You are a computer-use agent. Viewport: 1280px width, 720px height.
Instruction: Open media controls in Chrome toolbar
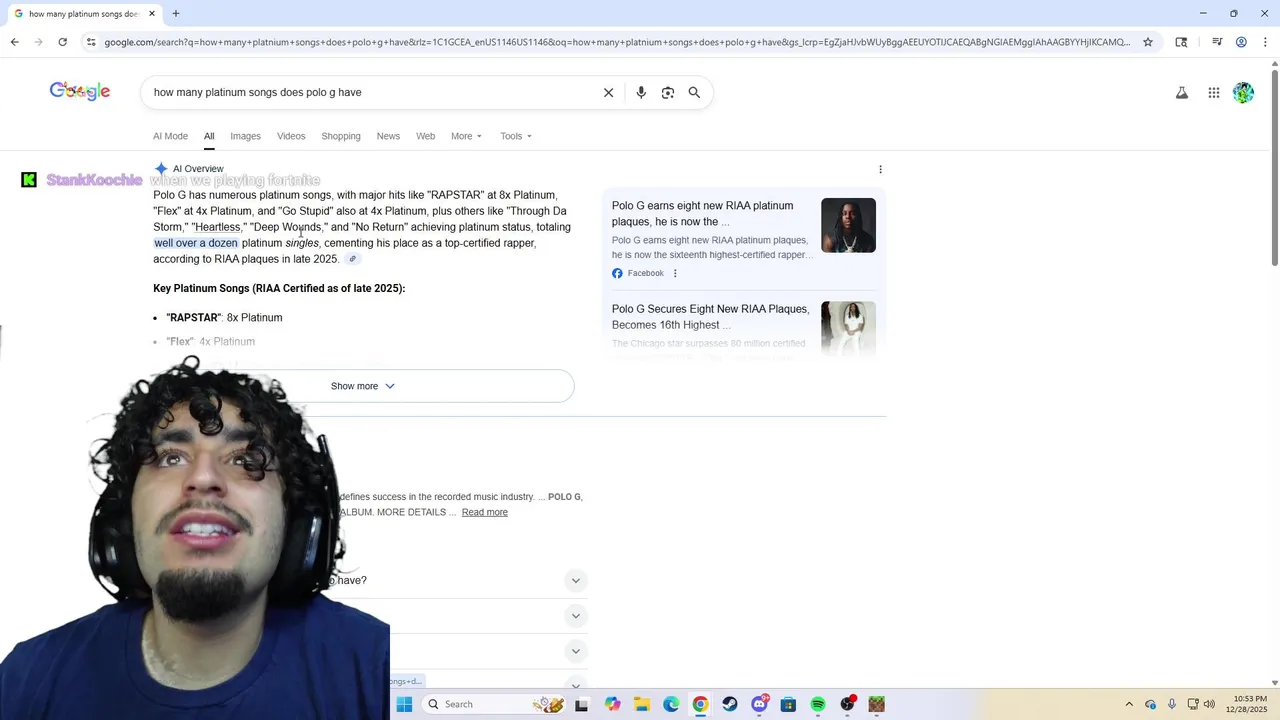1217,42
